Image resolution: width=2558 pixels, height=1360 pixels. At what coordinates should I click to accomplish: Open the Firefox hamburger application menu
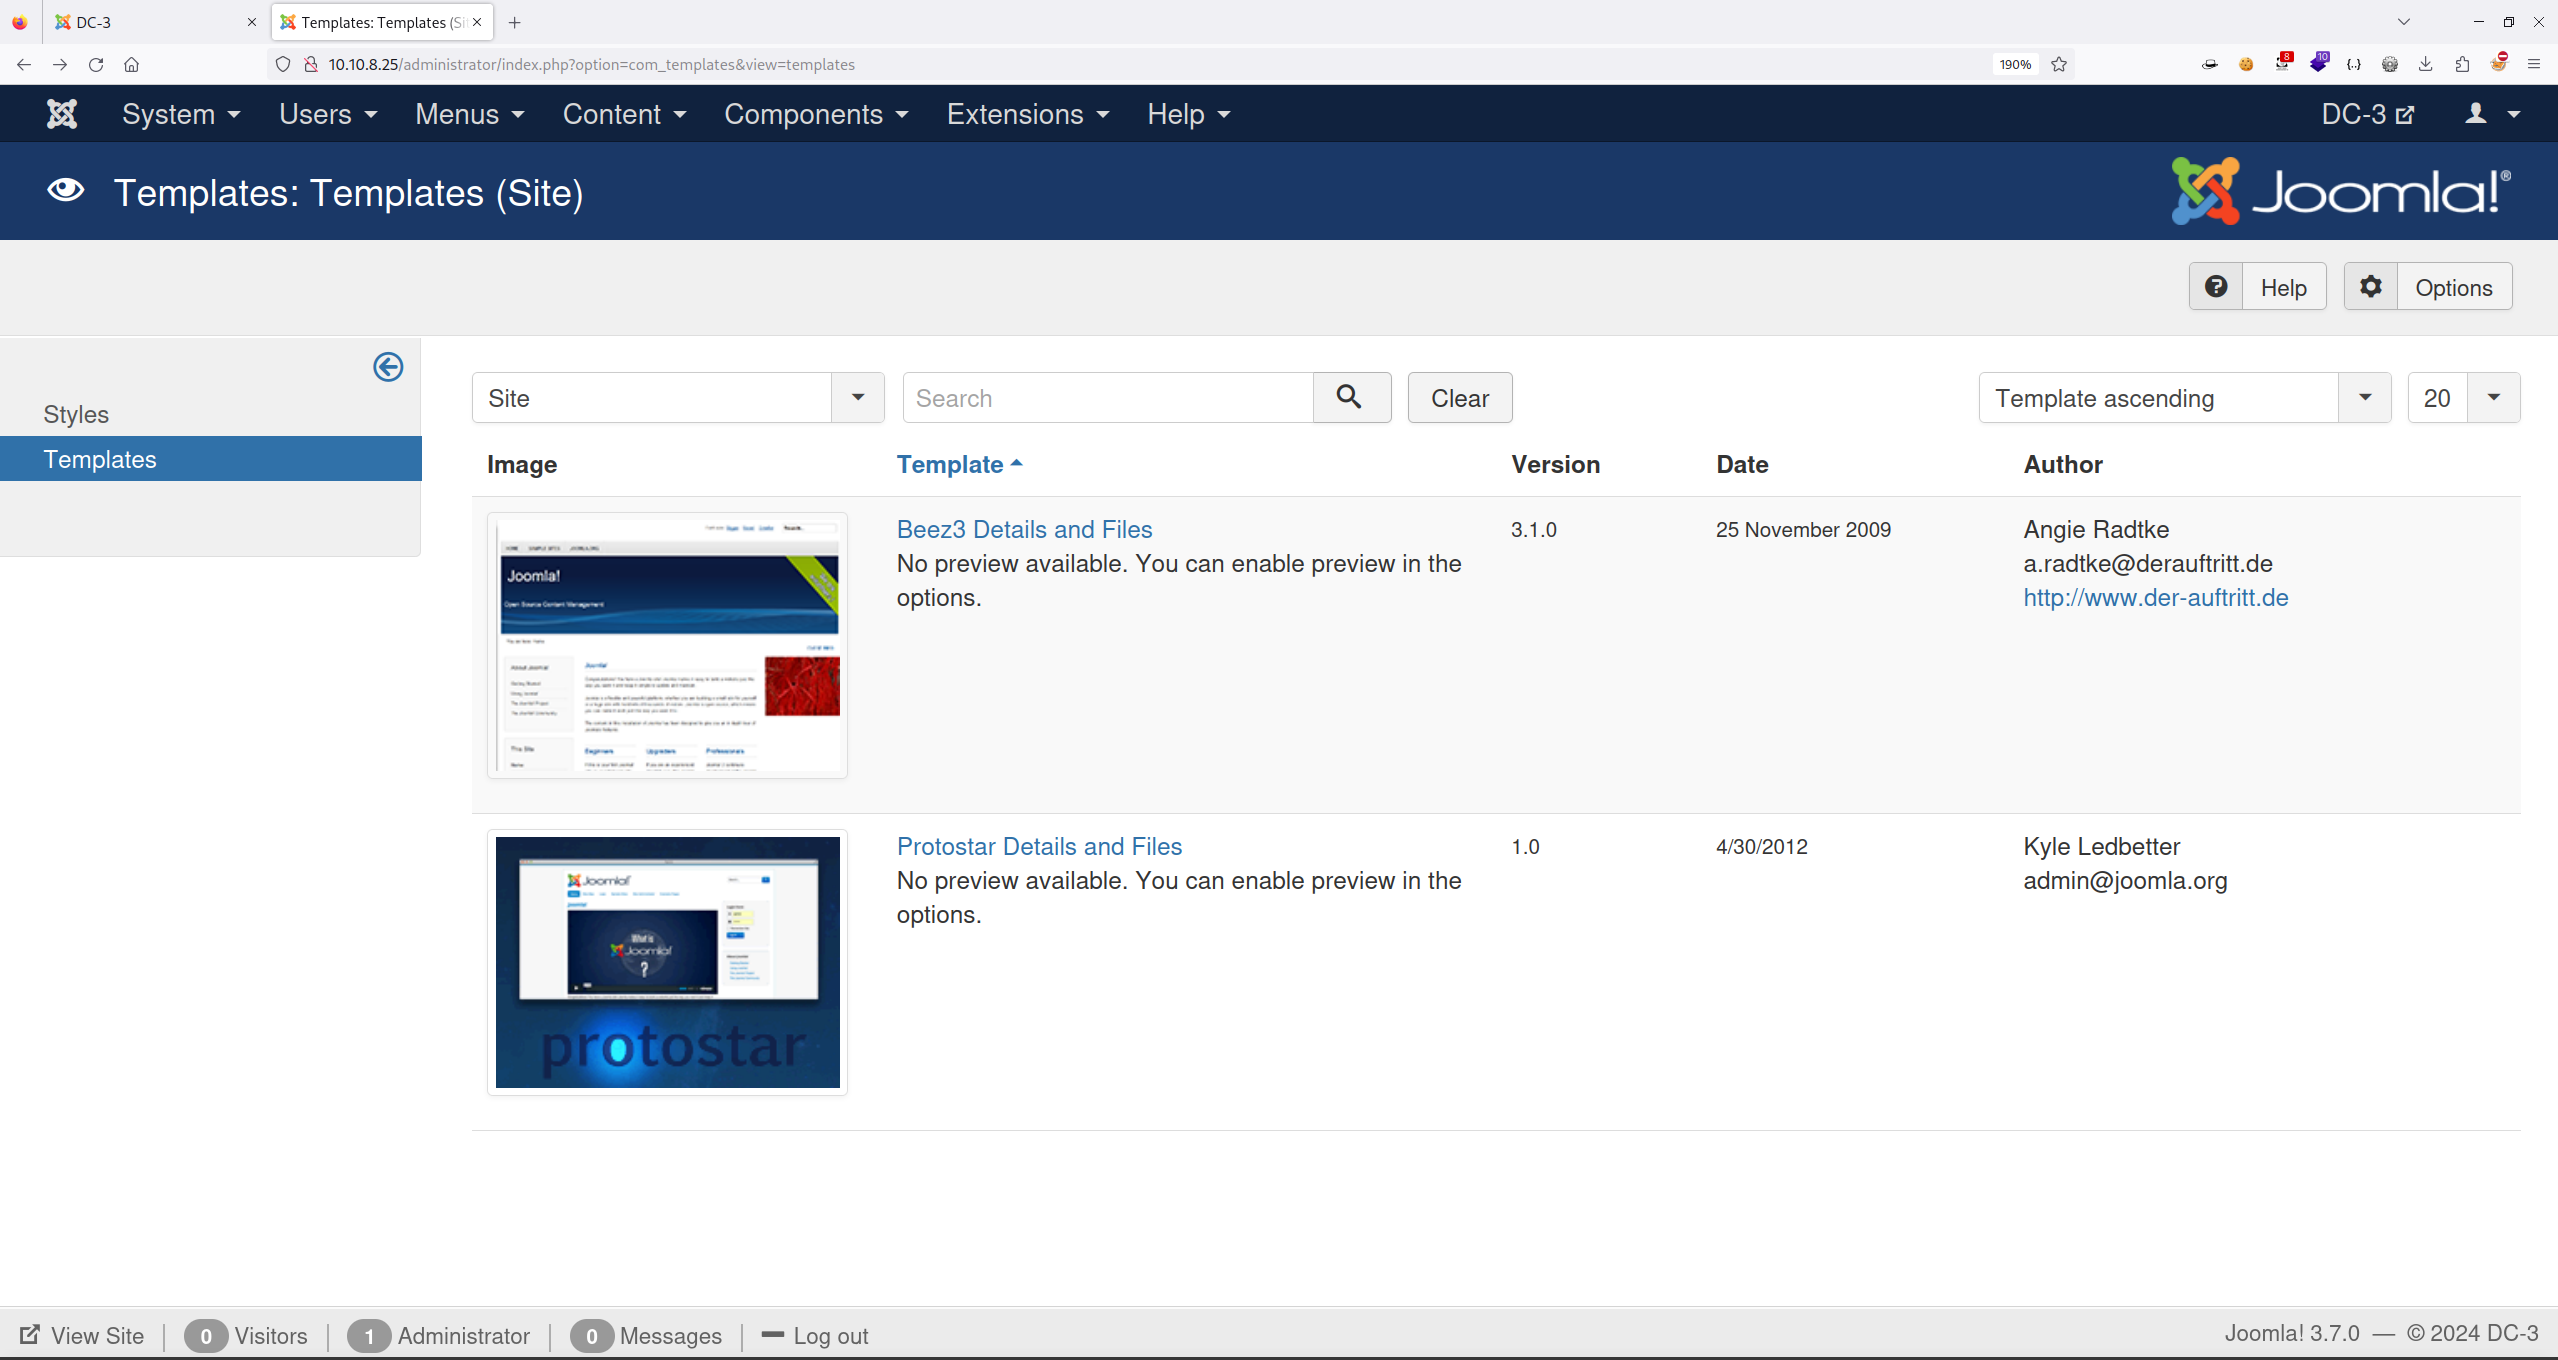click(x=2534, y=64)
